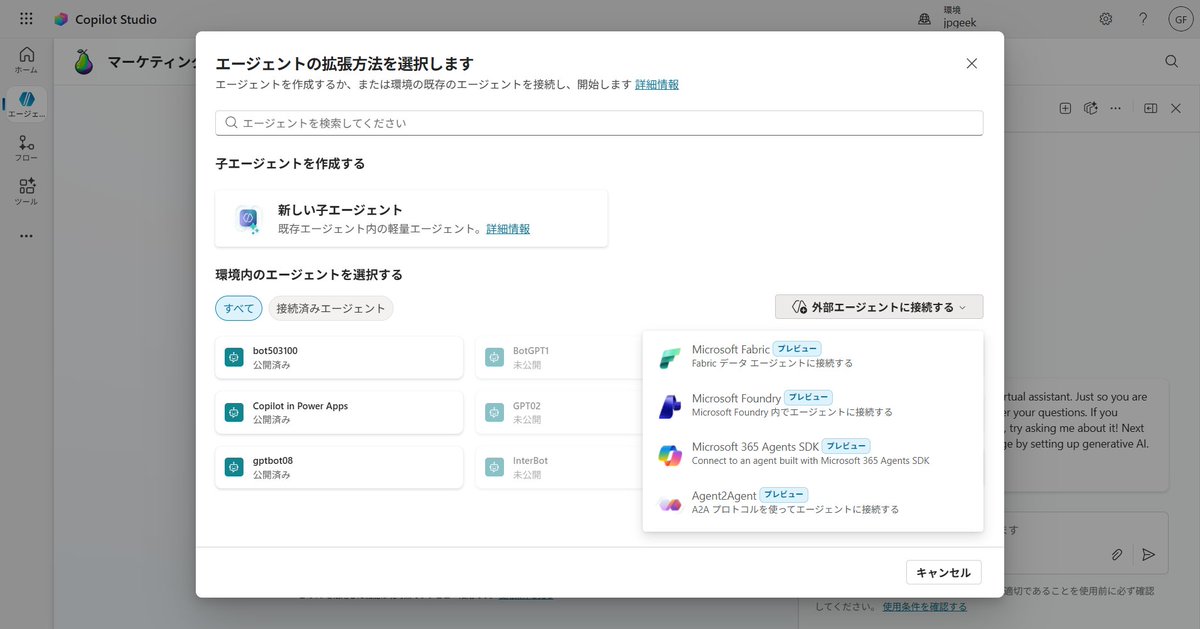Click the activity map icon in test panel
1200x629 pixels.
coord(1091,108)
